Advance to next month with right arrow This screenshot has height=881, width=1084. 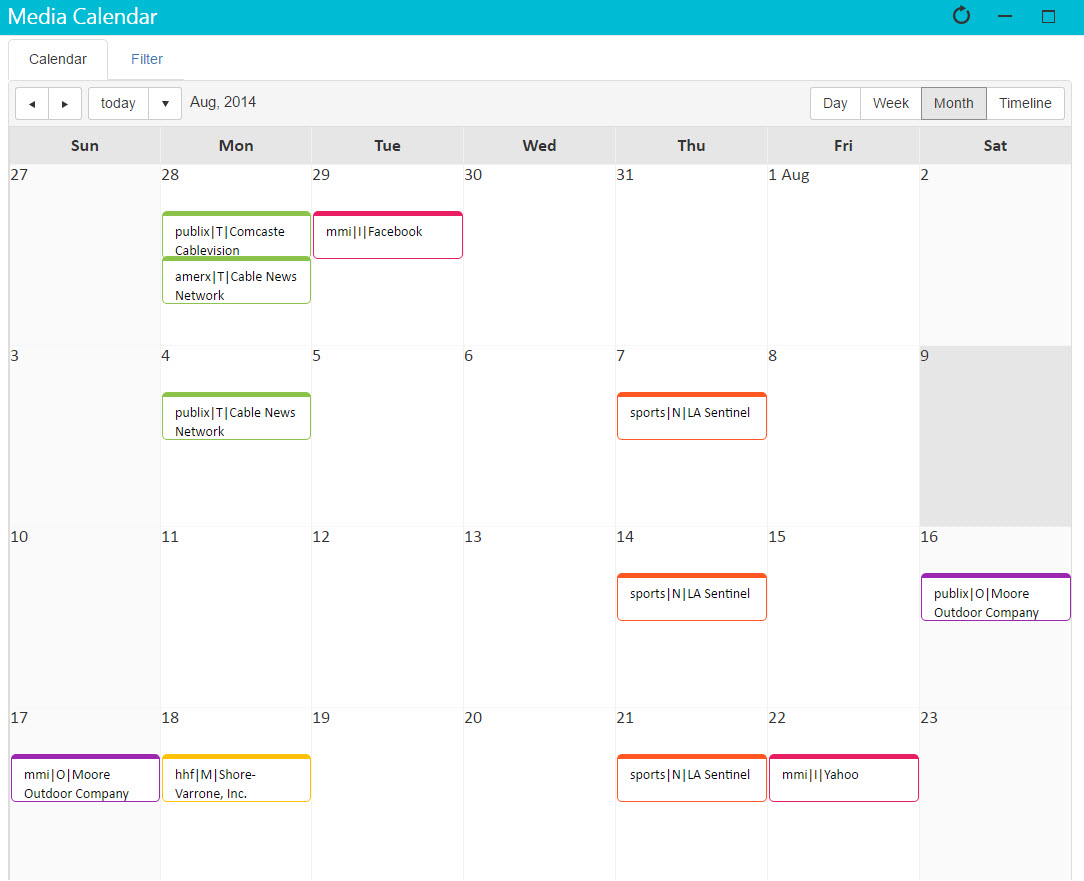[65, 104]
